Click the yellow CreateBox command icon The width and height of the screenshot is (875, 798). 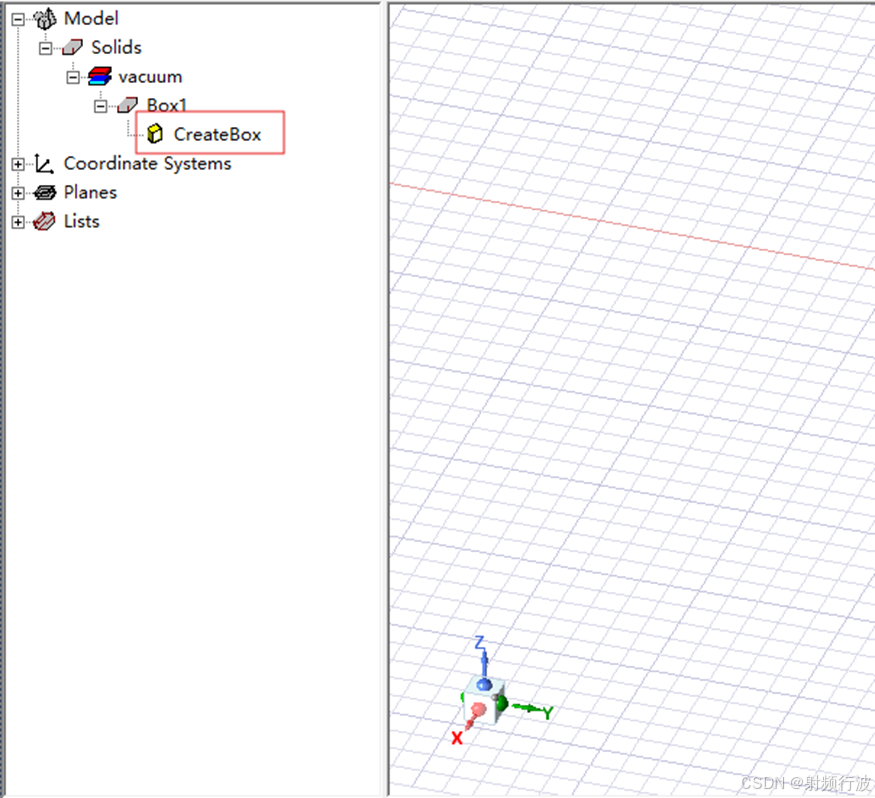pos(155,134)
